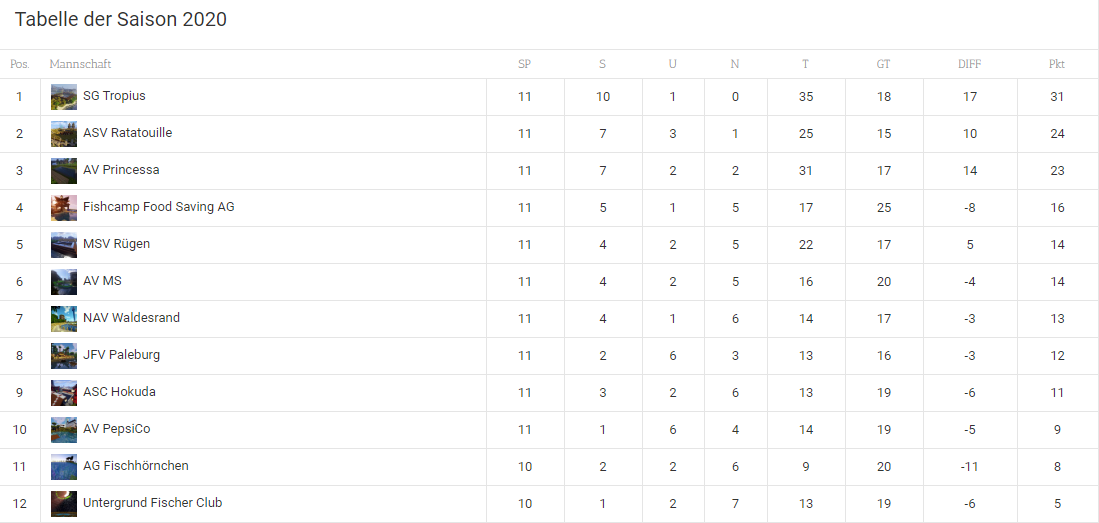Sort table by DIFF column header
The height and width of the screenshot is (523, 1099).
[969, 64]
